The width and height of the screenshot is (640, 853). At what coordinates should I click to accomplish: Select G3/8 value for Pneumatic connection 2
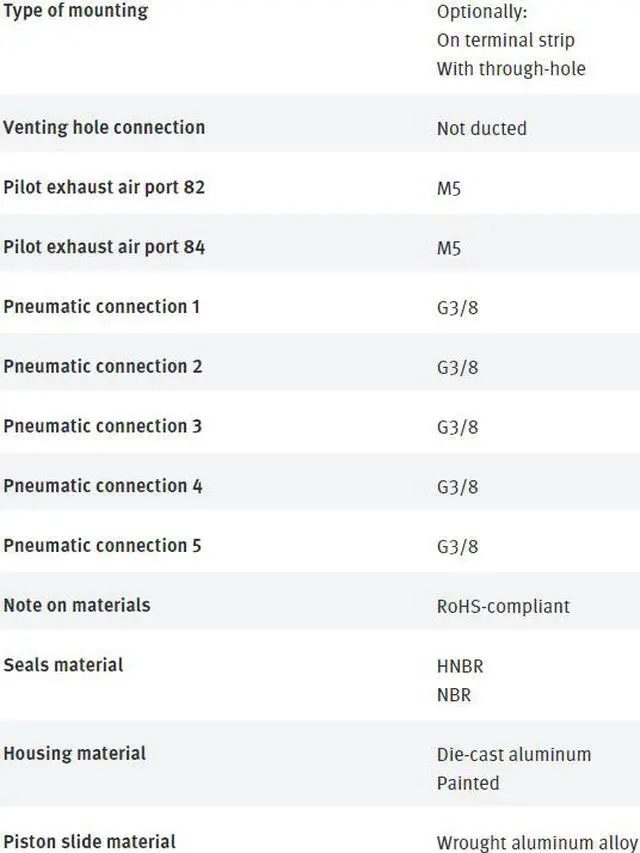[x=458, y=368]
